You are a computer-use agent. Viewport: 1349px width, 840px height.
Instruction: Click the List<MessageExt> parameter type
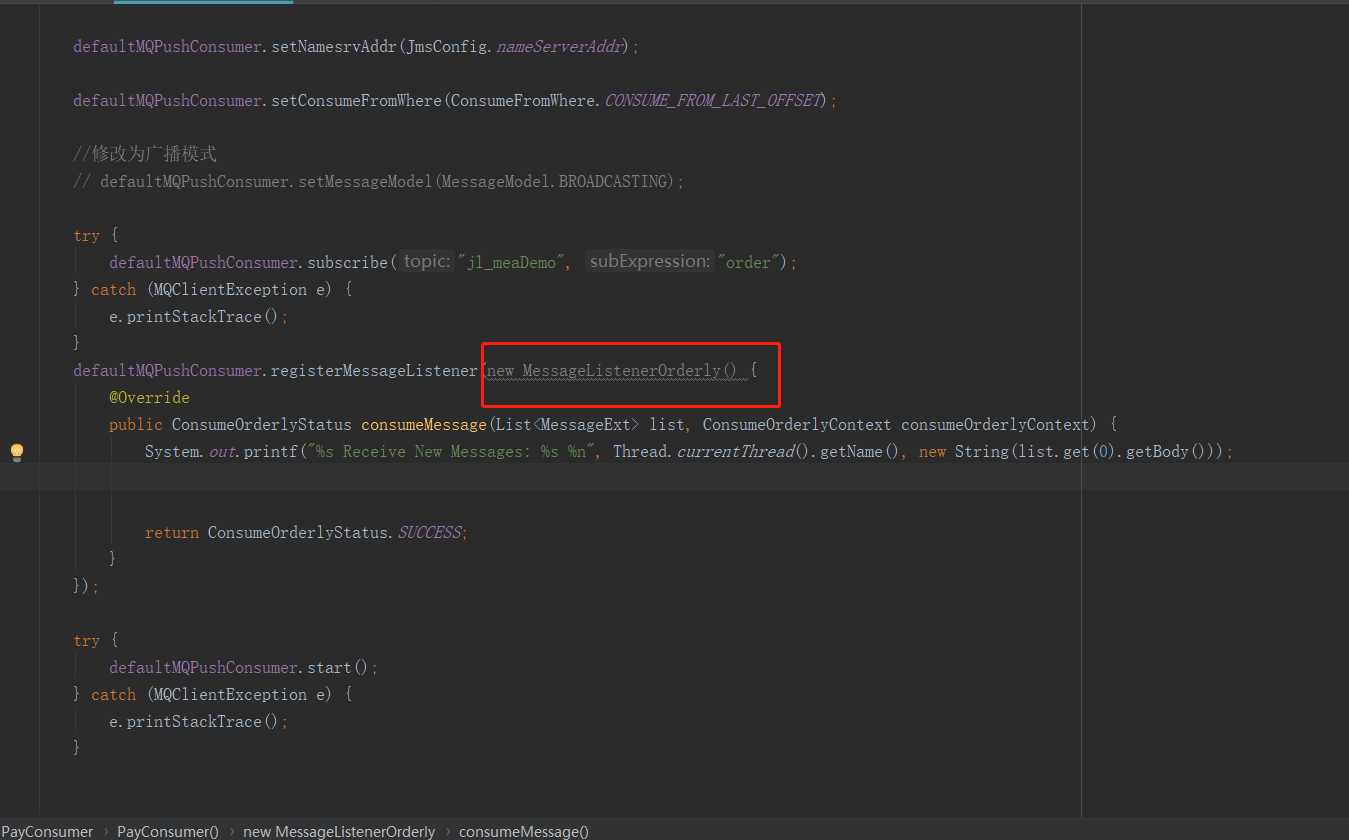point(567,425)
